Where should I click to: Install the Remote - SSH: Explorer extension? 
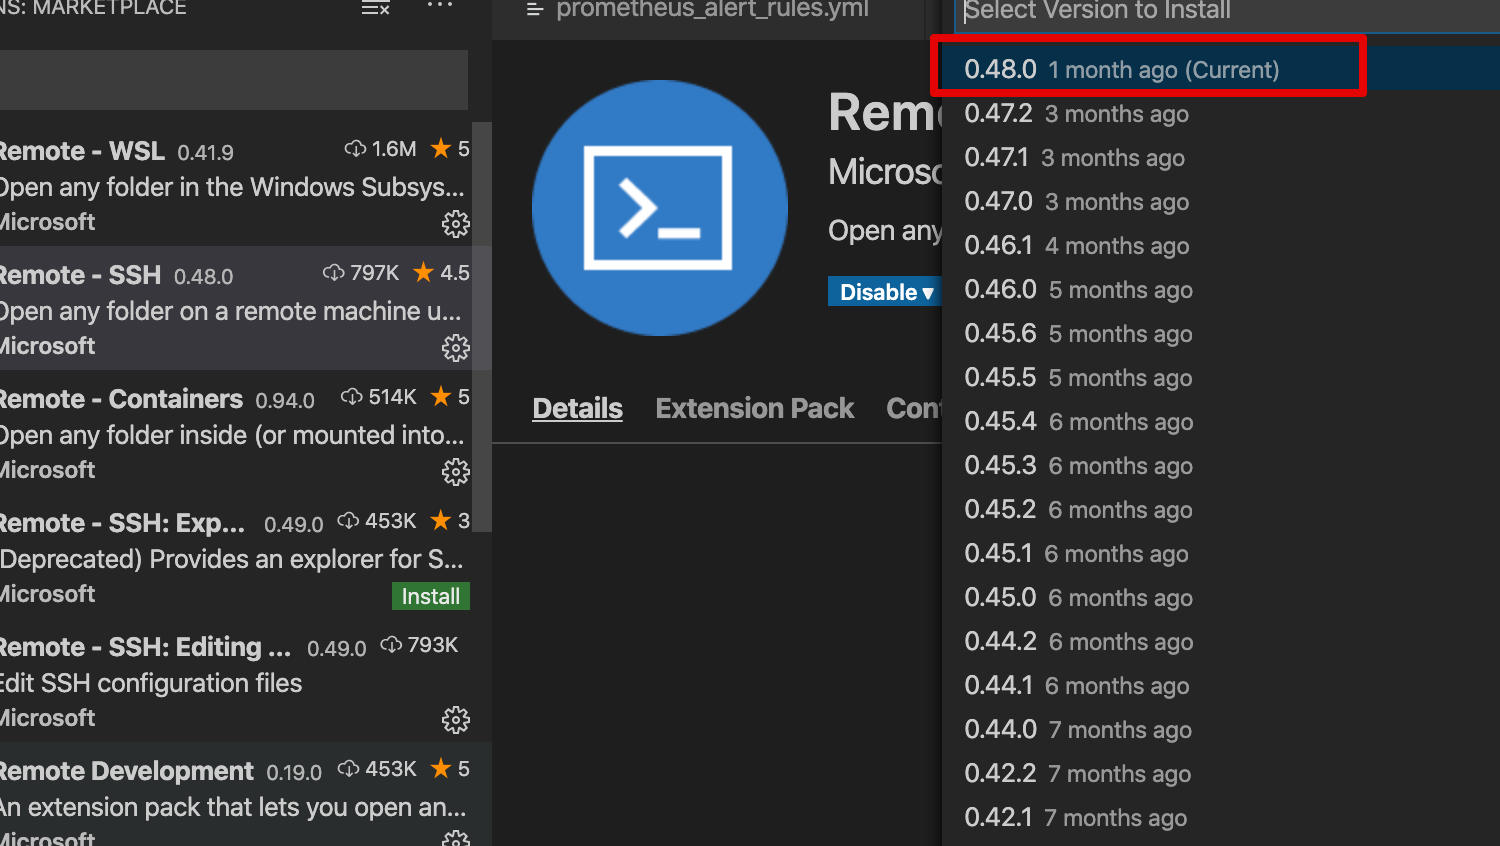pyautogui.click(x=430, y=596)
